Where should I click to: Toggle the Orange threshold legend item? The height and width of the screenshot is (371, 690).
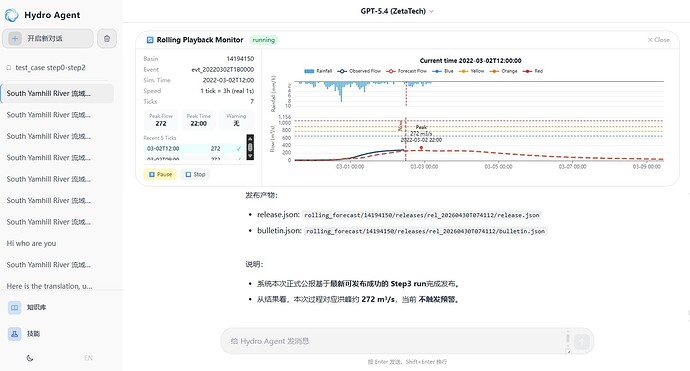(x=503, y=71)
